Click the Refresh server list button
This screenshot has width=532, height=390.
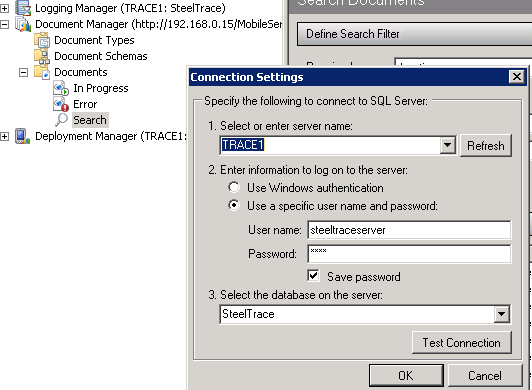tap(486, 146)
